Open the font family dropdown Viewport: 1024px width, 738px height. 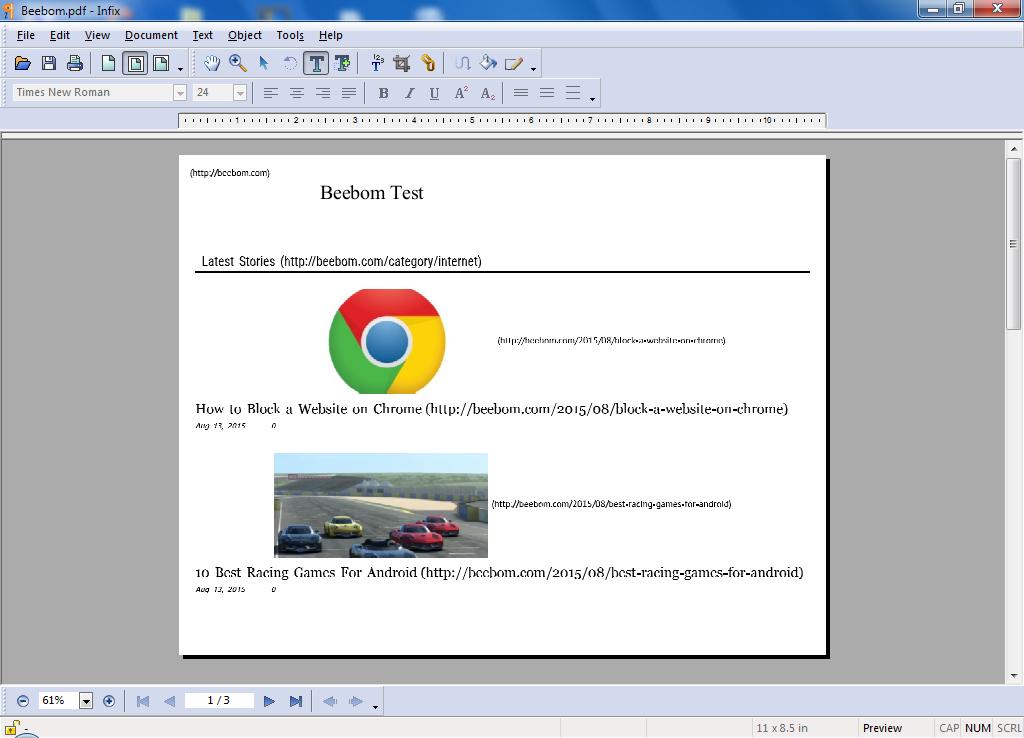coord(179,92)
